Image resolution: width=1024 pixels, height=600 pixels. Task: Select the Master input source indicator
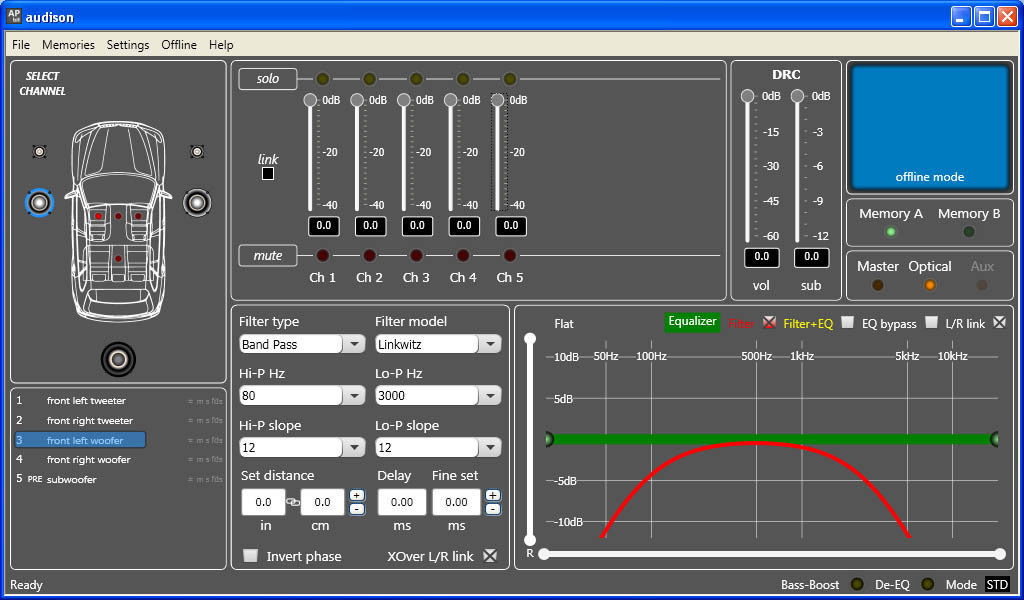tap(877, 285)
